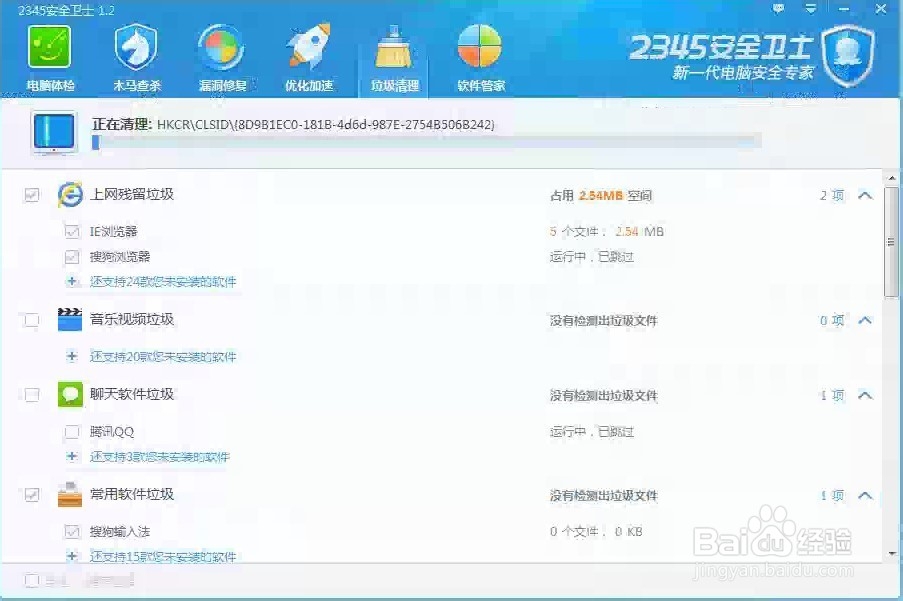
Task: Open the 木马查杀 trojan scan icon
Action: 136,47
